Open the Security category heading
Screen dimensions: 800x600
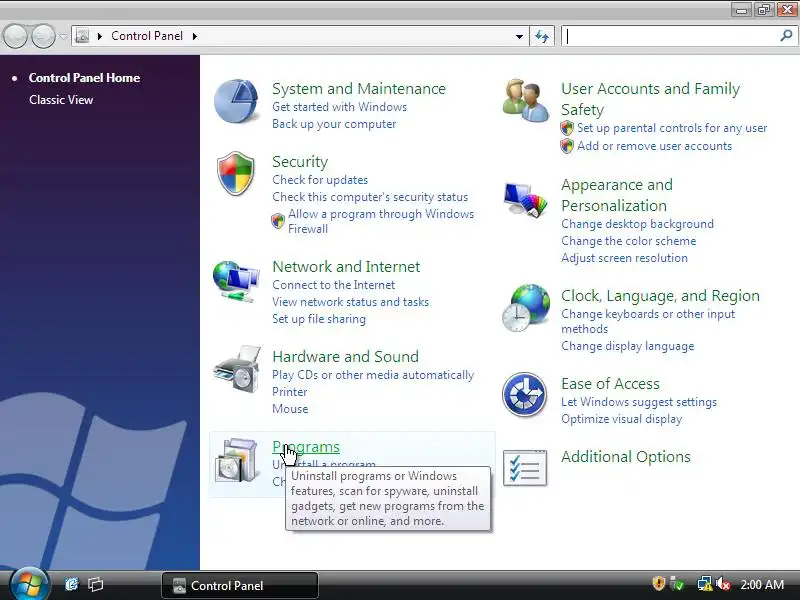(300, 162)
